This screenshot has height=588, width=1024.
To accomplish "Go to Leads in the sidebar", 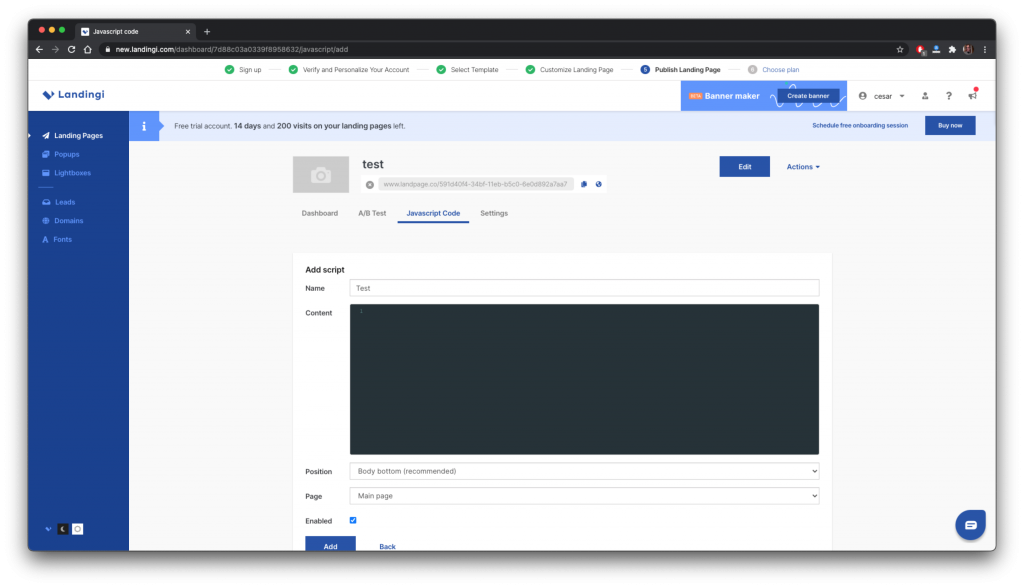I will tap(64, 202).
